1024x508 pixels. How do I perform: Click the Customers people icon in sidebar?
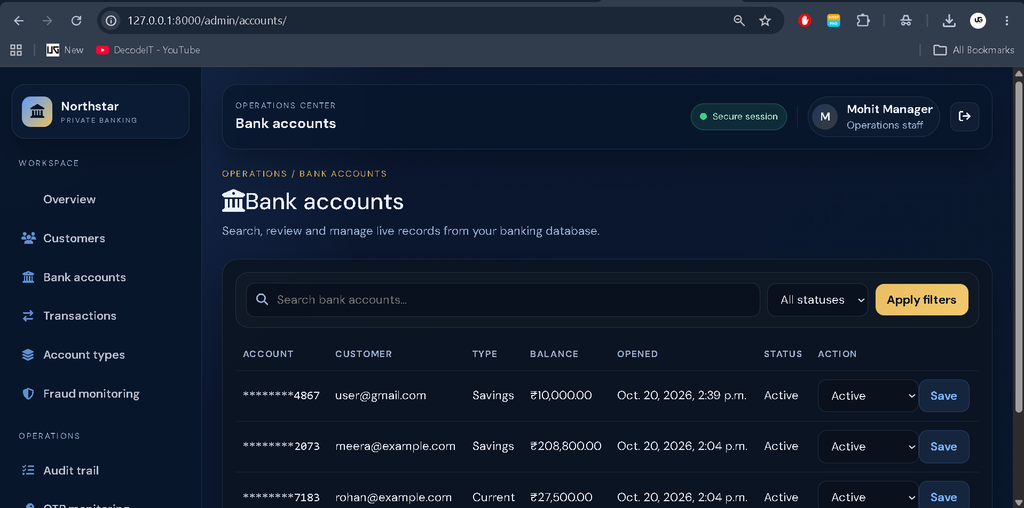click(28, 238)
